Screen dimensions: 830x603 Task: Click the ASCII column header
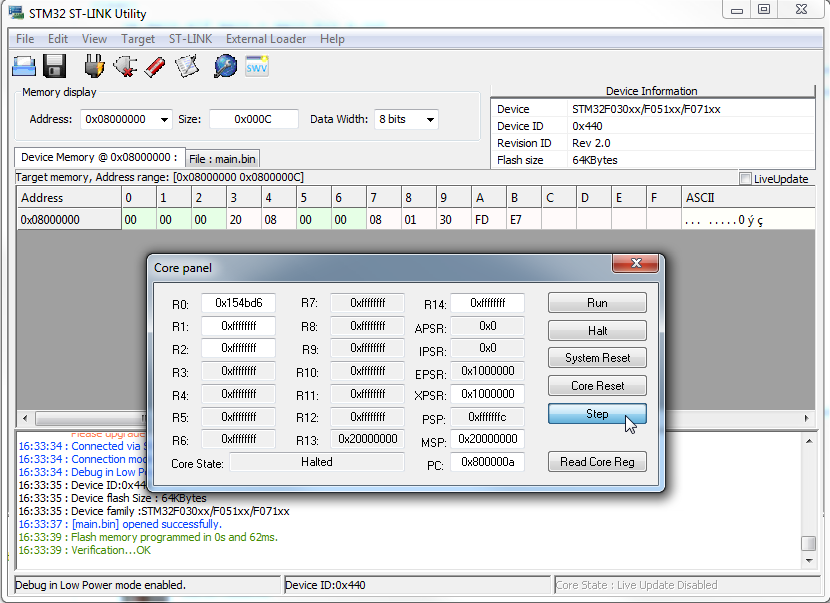coord(747,198)
